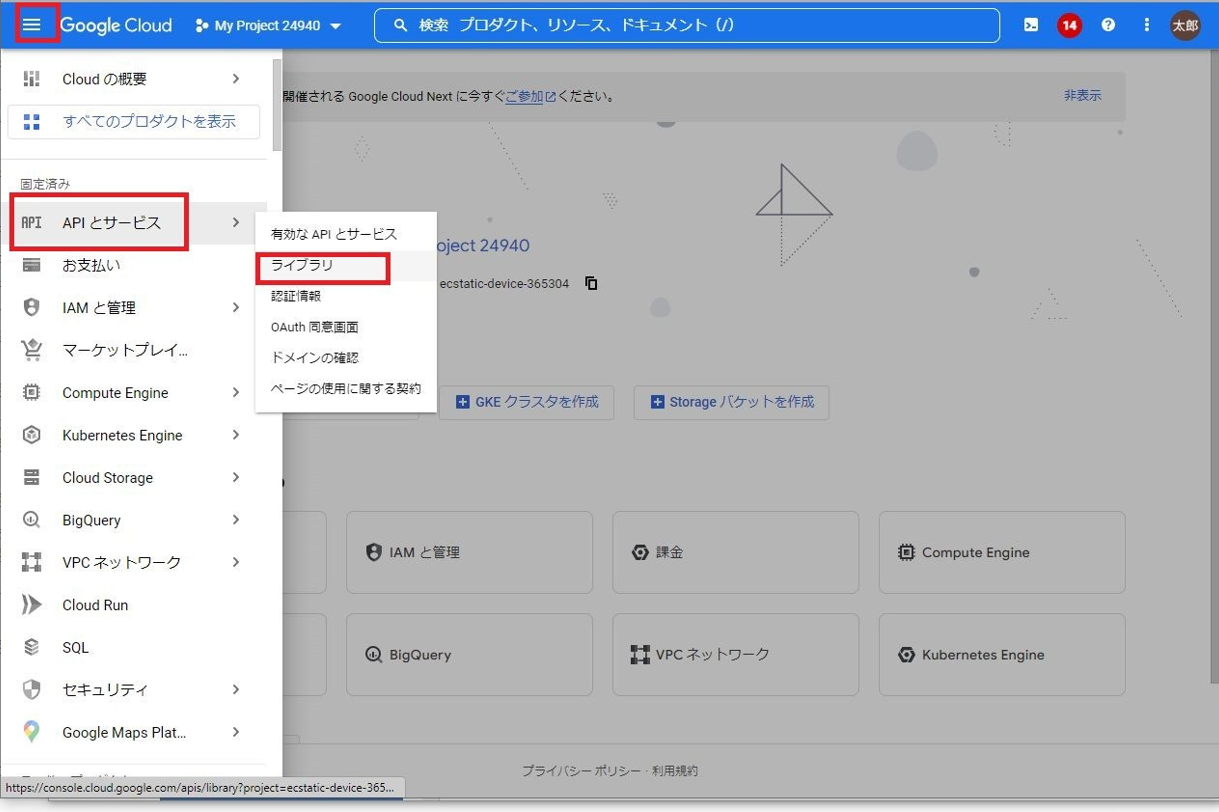
Task: Click the VPC ネットワーク icon in sidebar
Action: (x=32, y=563)
